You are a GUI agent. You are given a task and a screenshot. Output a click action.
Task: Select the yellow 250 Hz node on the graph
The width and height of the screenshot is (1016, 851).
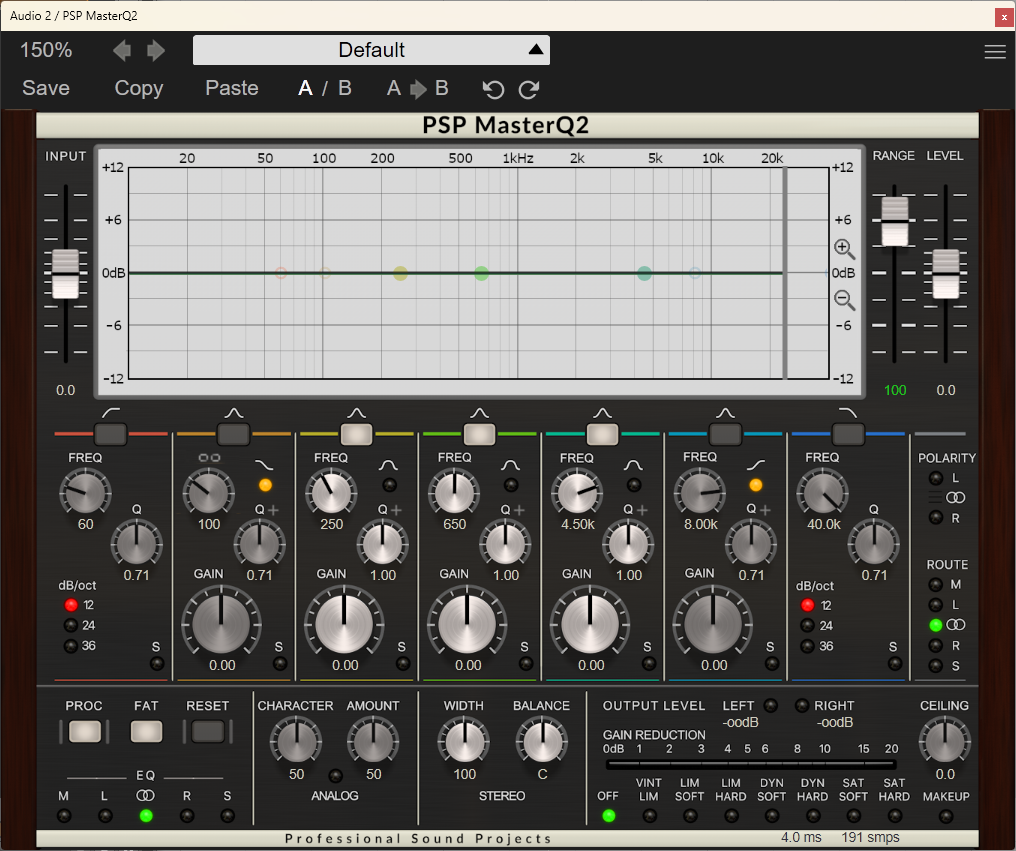400,273
